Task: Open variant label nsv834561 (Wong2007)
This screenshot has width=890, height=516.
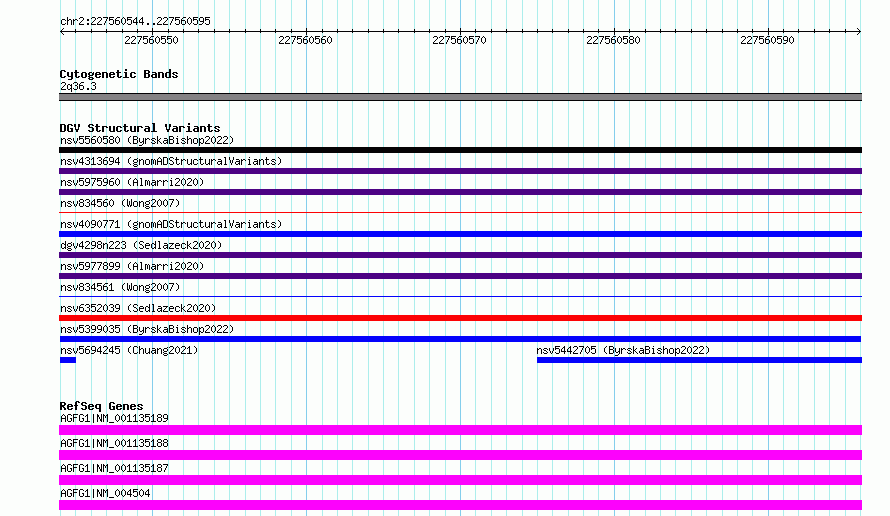Action: pyautogui.click(x=120, y=287)
